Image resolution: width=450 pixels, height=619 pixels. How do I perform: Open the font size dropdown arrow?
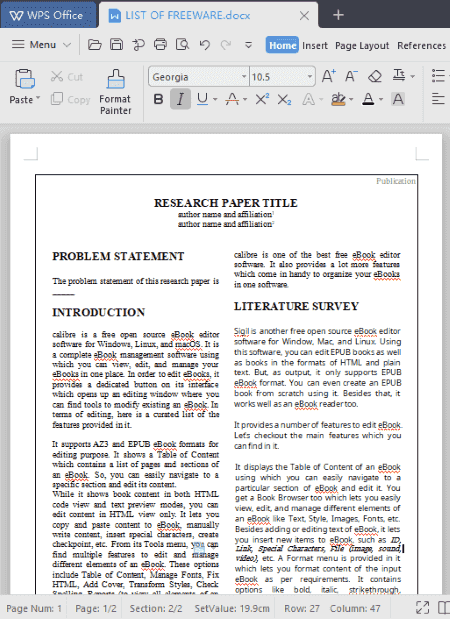click(310, 77)
